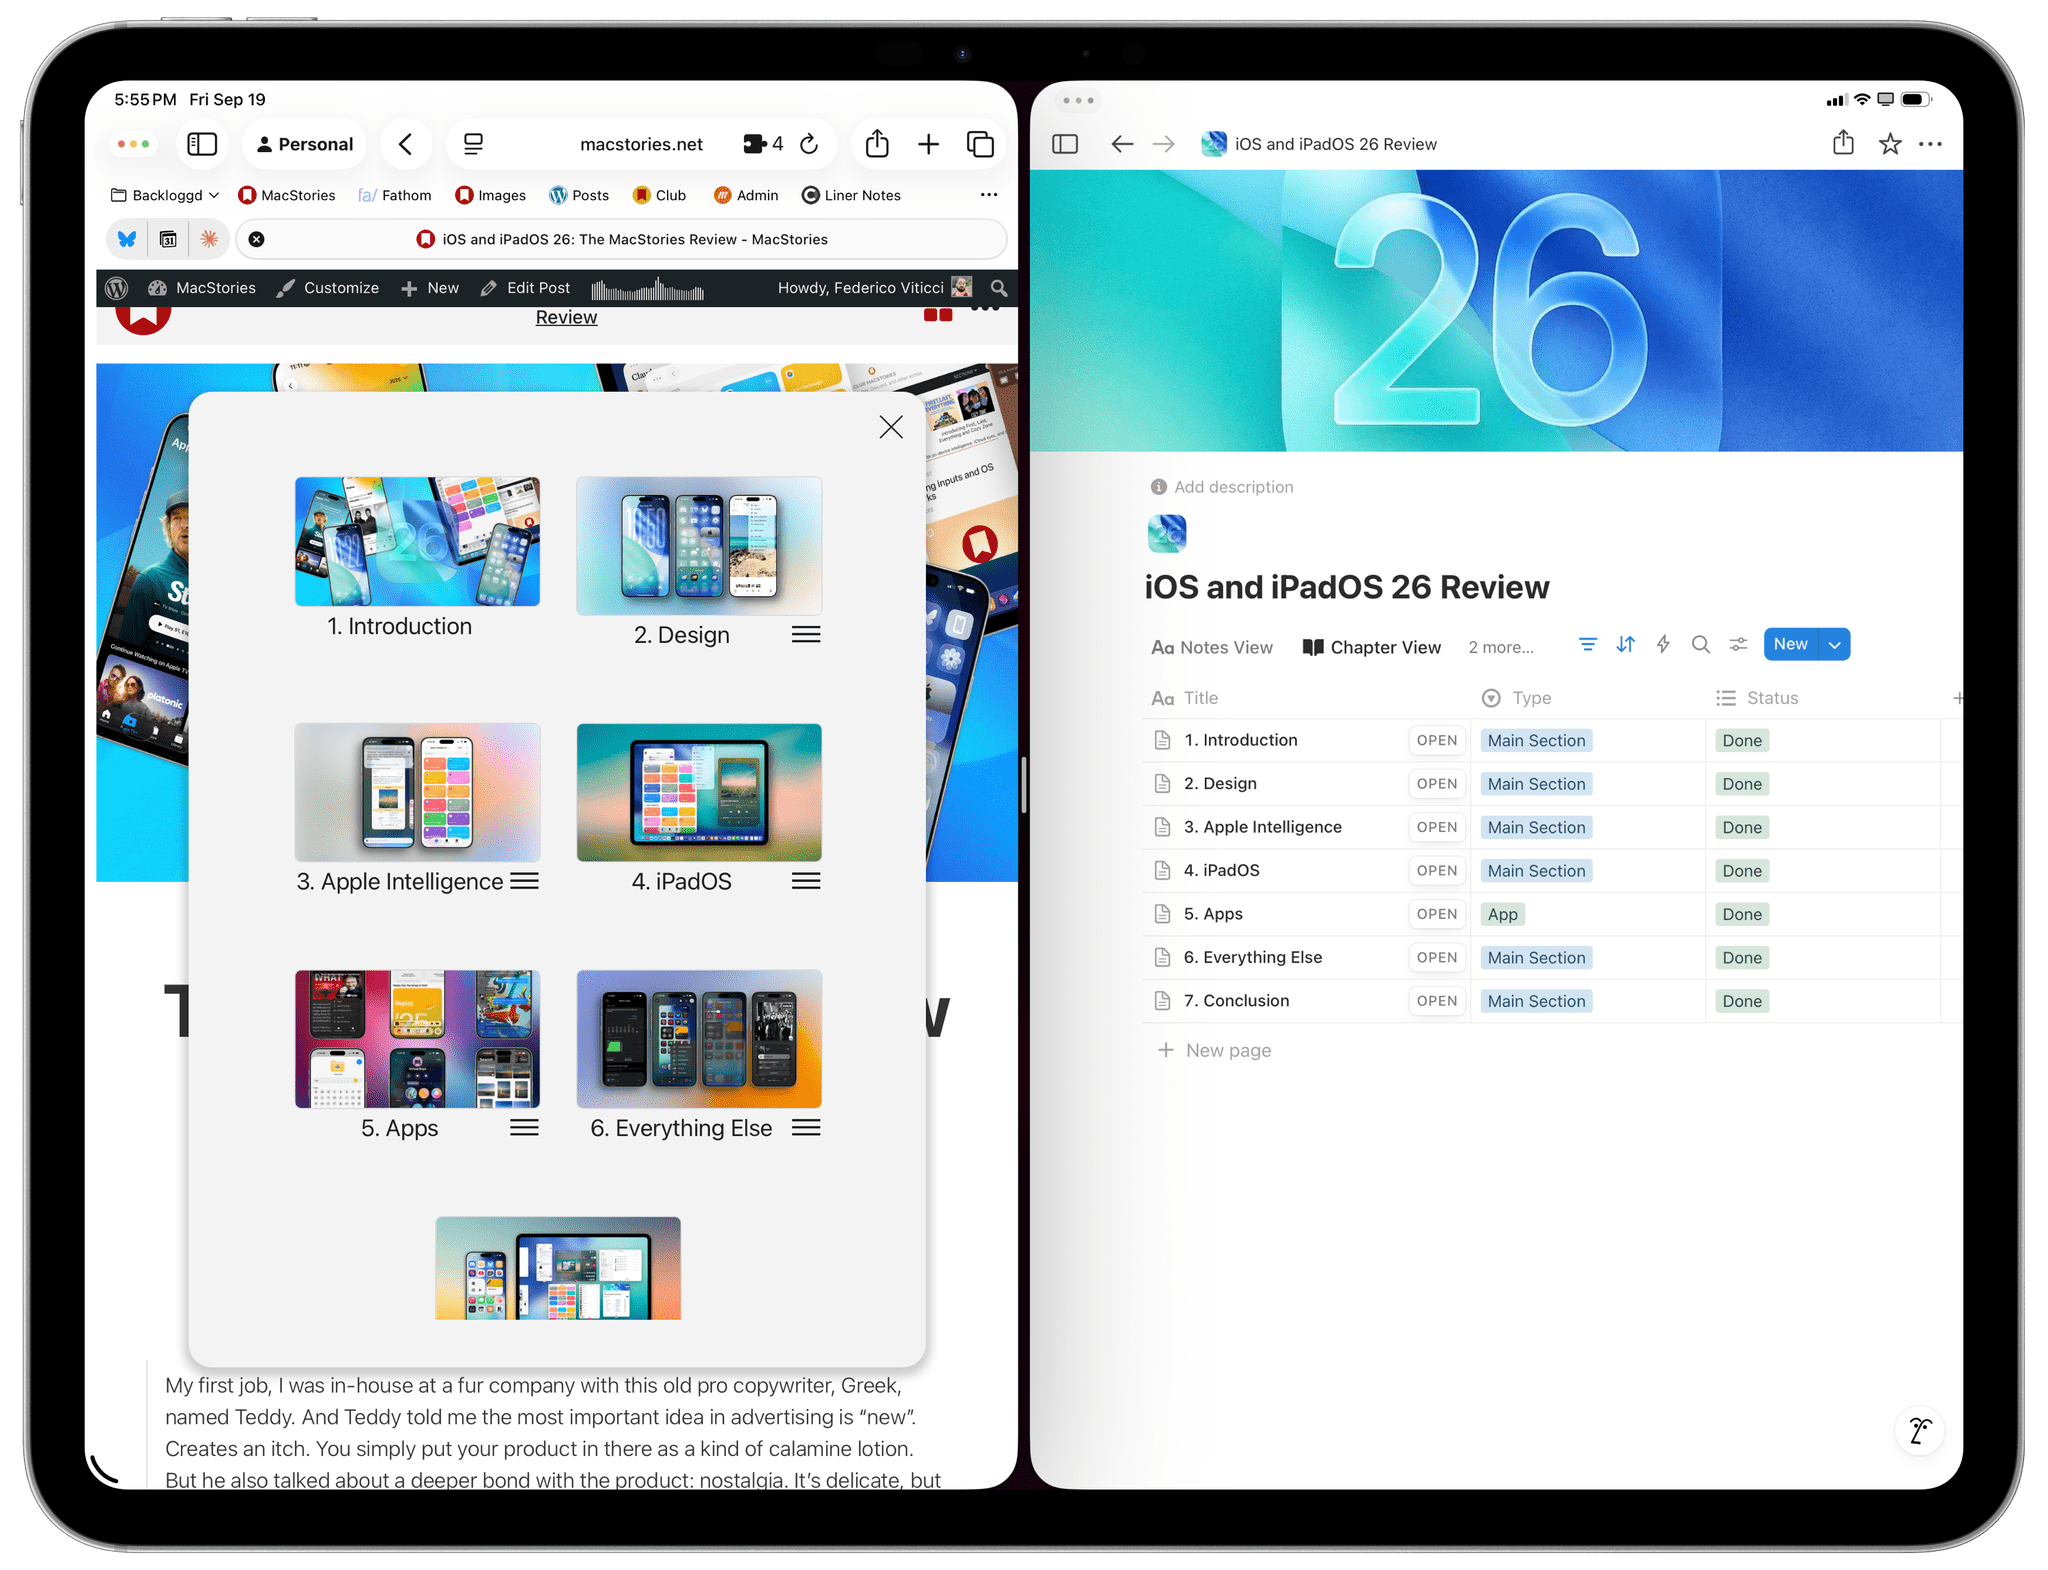
Task: Go back in Notion
Action: click(1122, 144)
